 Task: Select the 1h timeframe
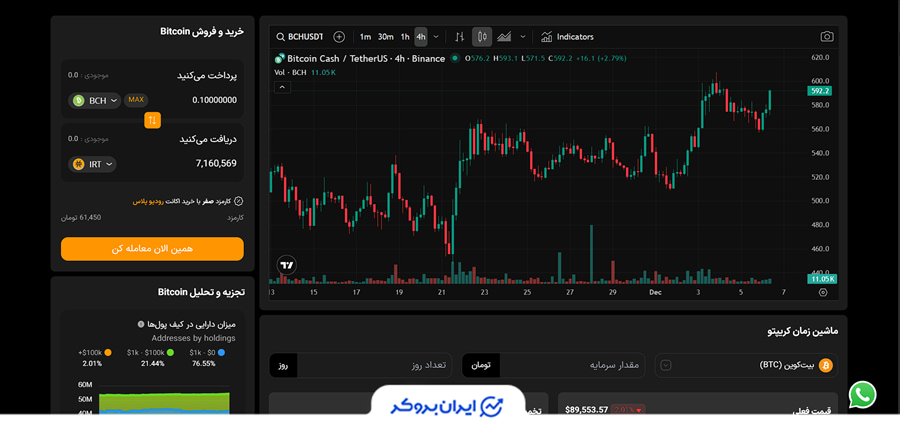pos(405,37)
